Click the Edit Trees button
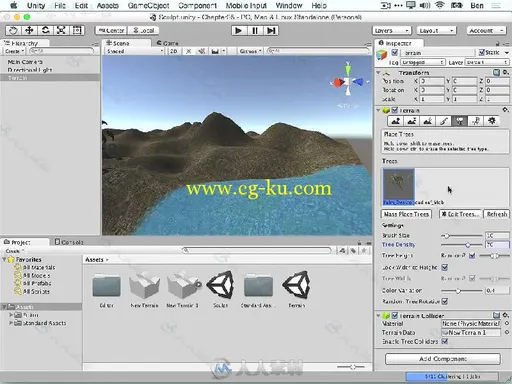This screenshot has height=384, width=512. click(x=461, y=214)
